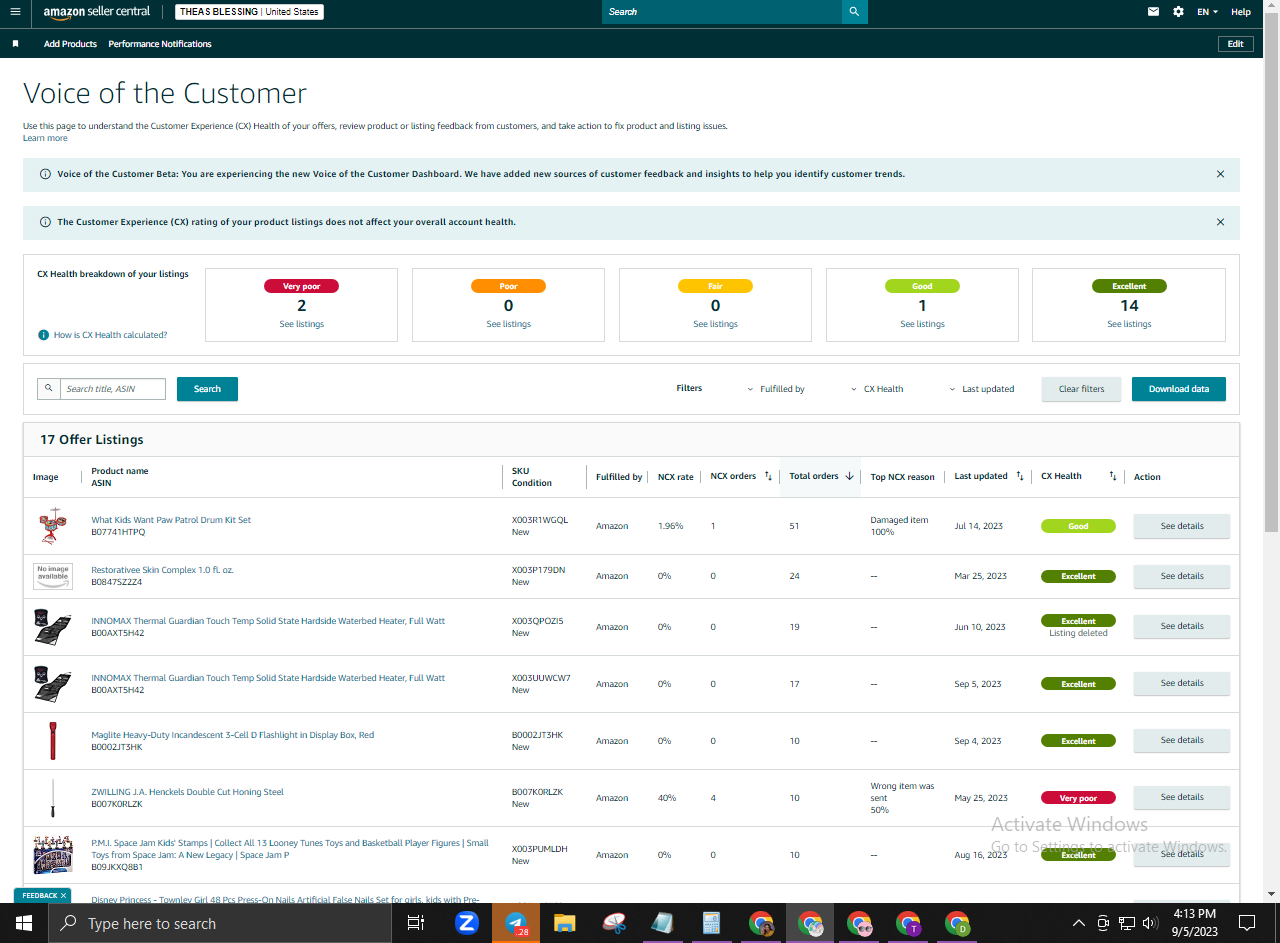
Task: Click the Space Jam stamps thumbnail
Action: 53,855
